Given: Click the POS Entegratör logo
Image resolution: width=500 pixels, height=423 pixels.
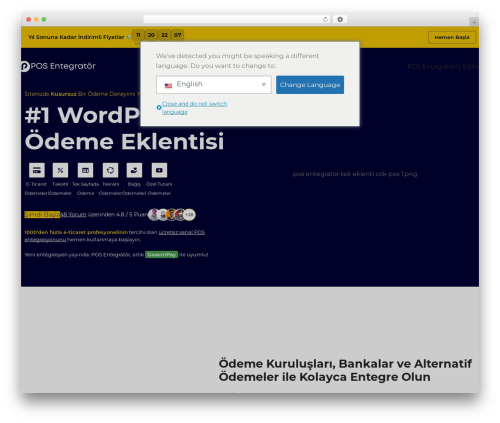Looking at the screenshot, I should [58, 66].
